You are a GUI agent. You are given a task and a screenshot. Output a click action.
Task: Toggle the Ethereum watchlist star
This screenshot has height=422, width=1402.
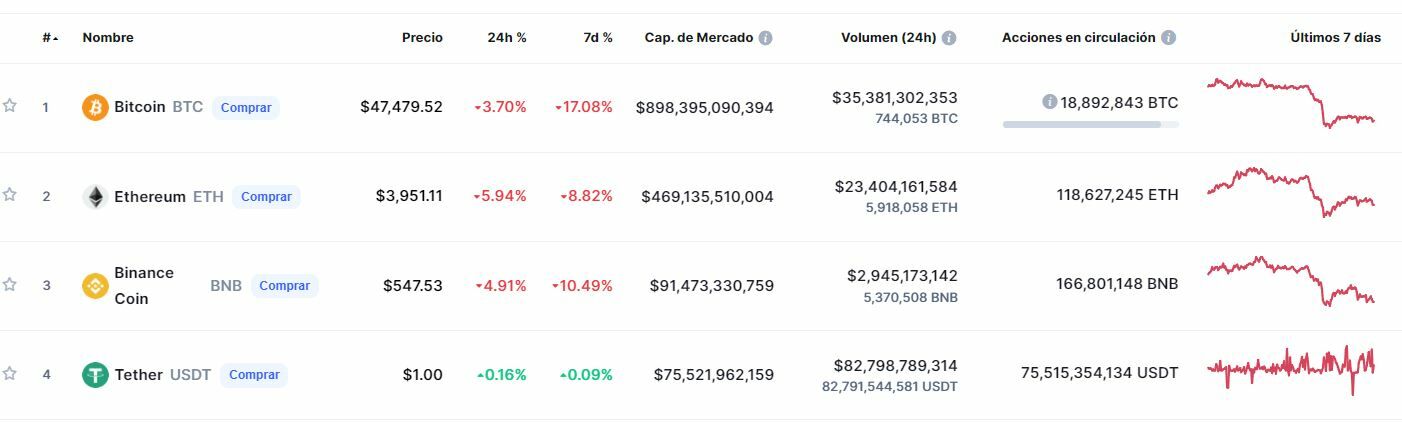[x=10, y=195]
